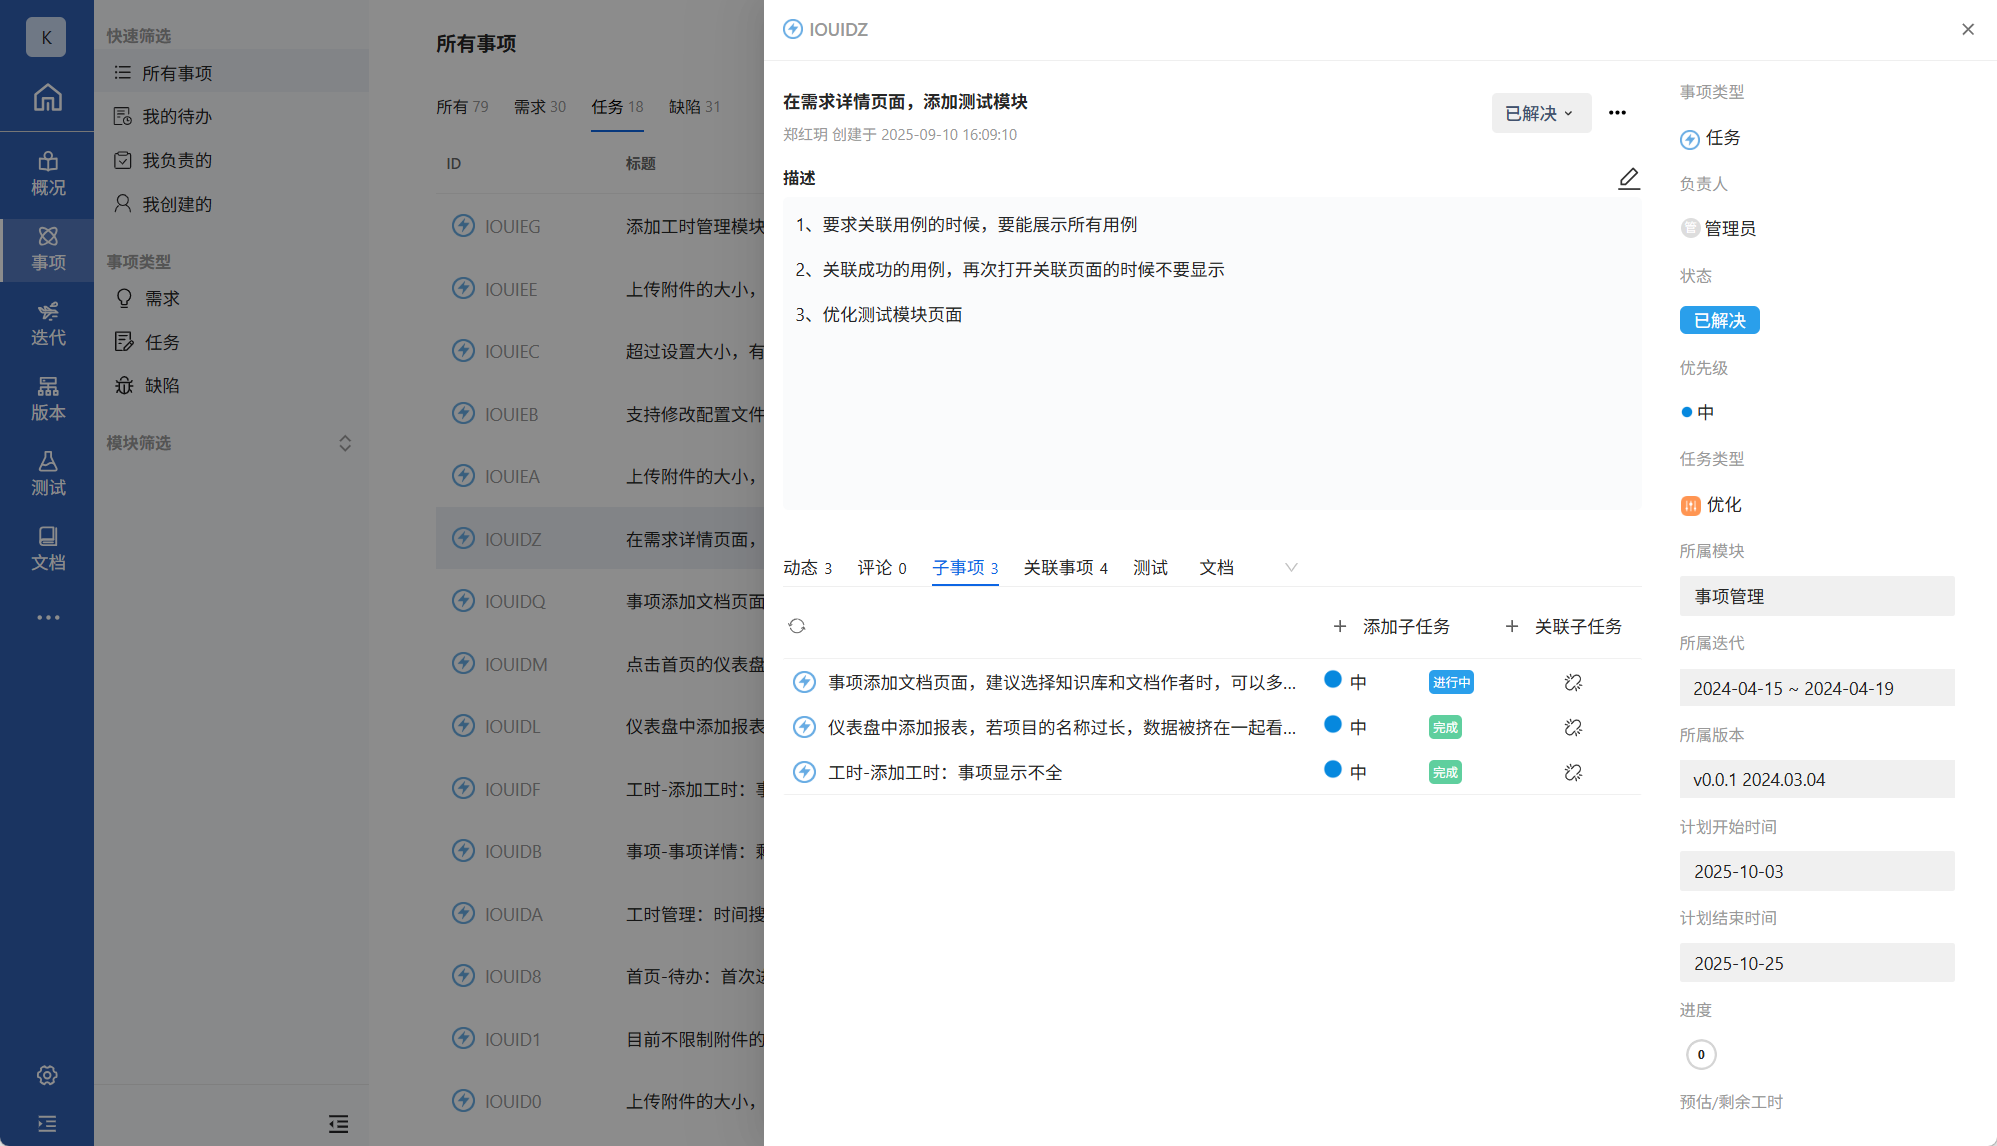Open the 版本 section in sidebar
The width and height of the screenshot is (1997, 1146).
[x=47, y=398]
